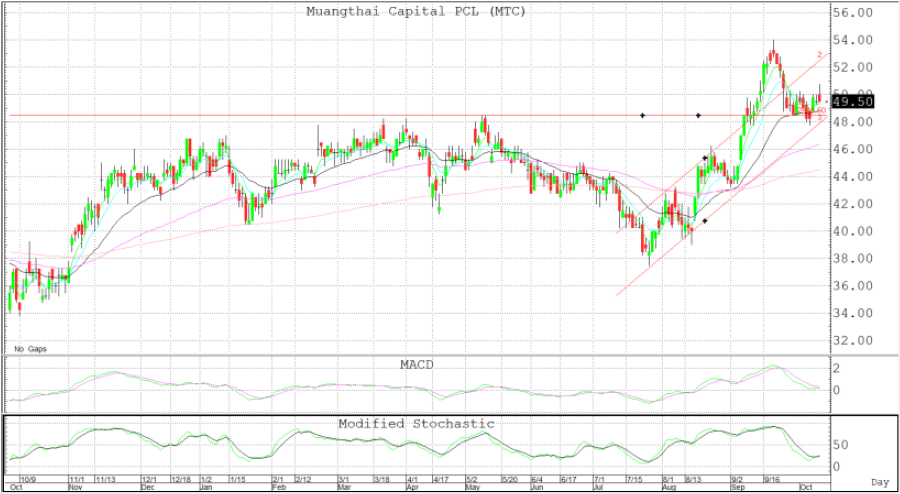
Task: Click the 4/17 date label
Action: (x=440, y=478)
